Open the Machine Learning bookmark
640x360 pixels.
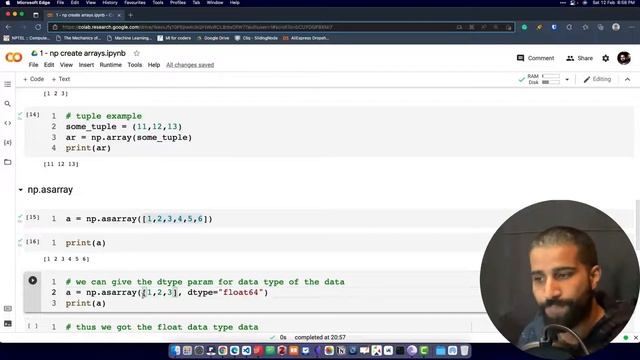point(129,38)
